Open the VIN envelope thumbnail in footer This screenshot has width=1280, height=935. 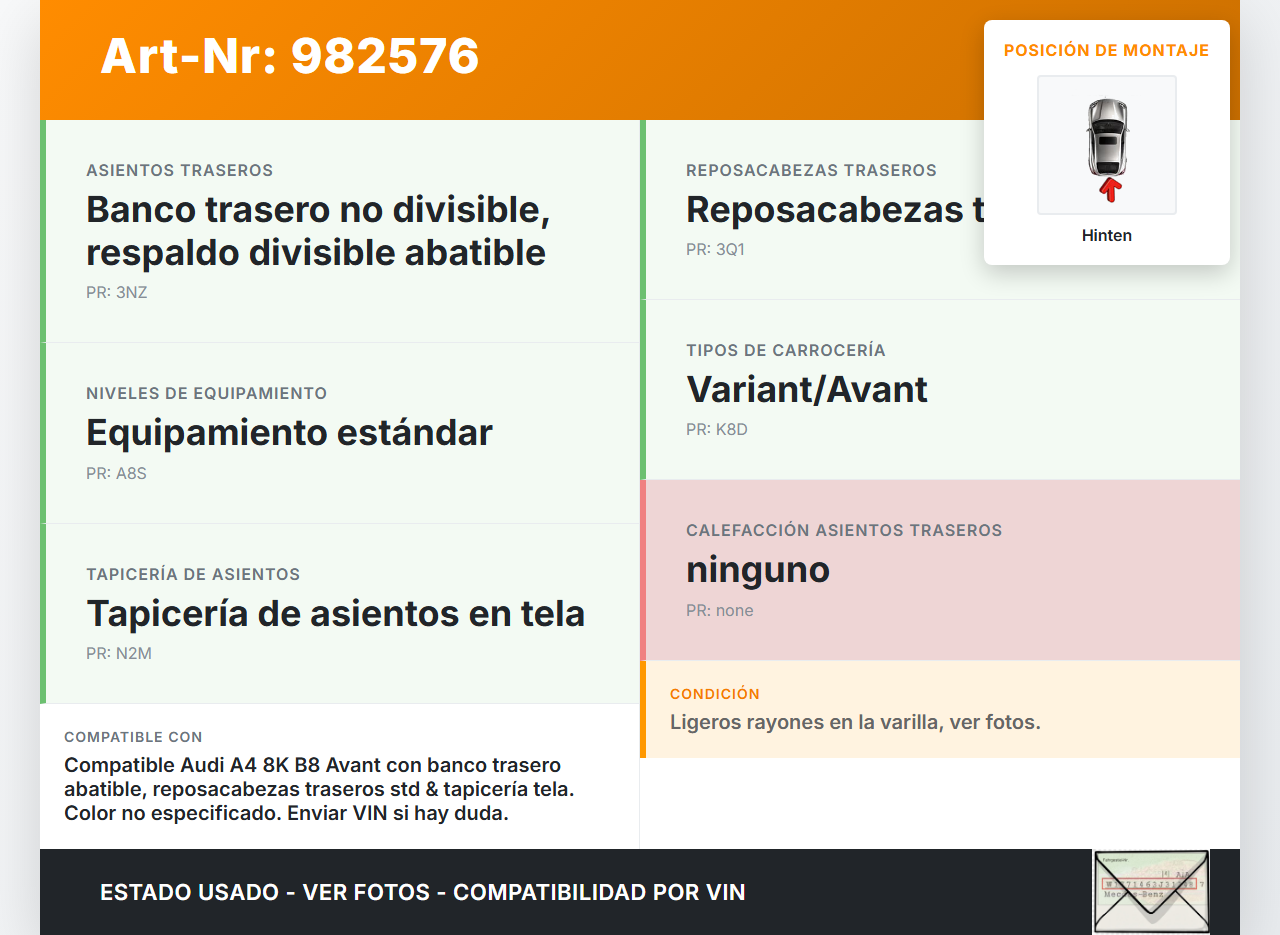point(1151,892)
